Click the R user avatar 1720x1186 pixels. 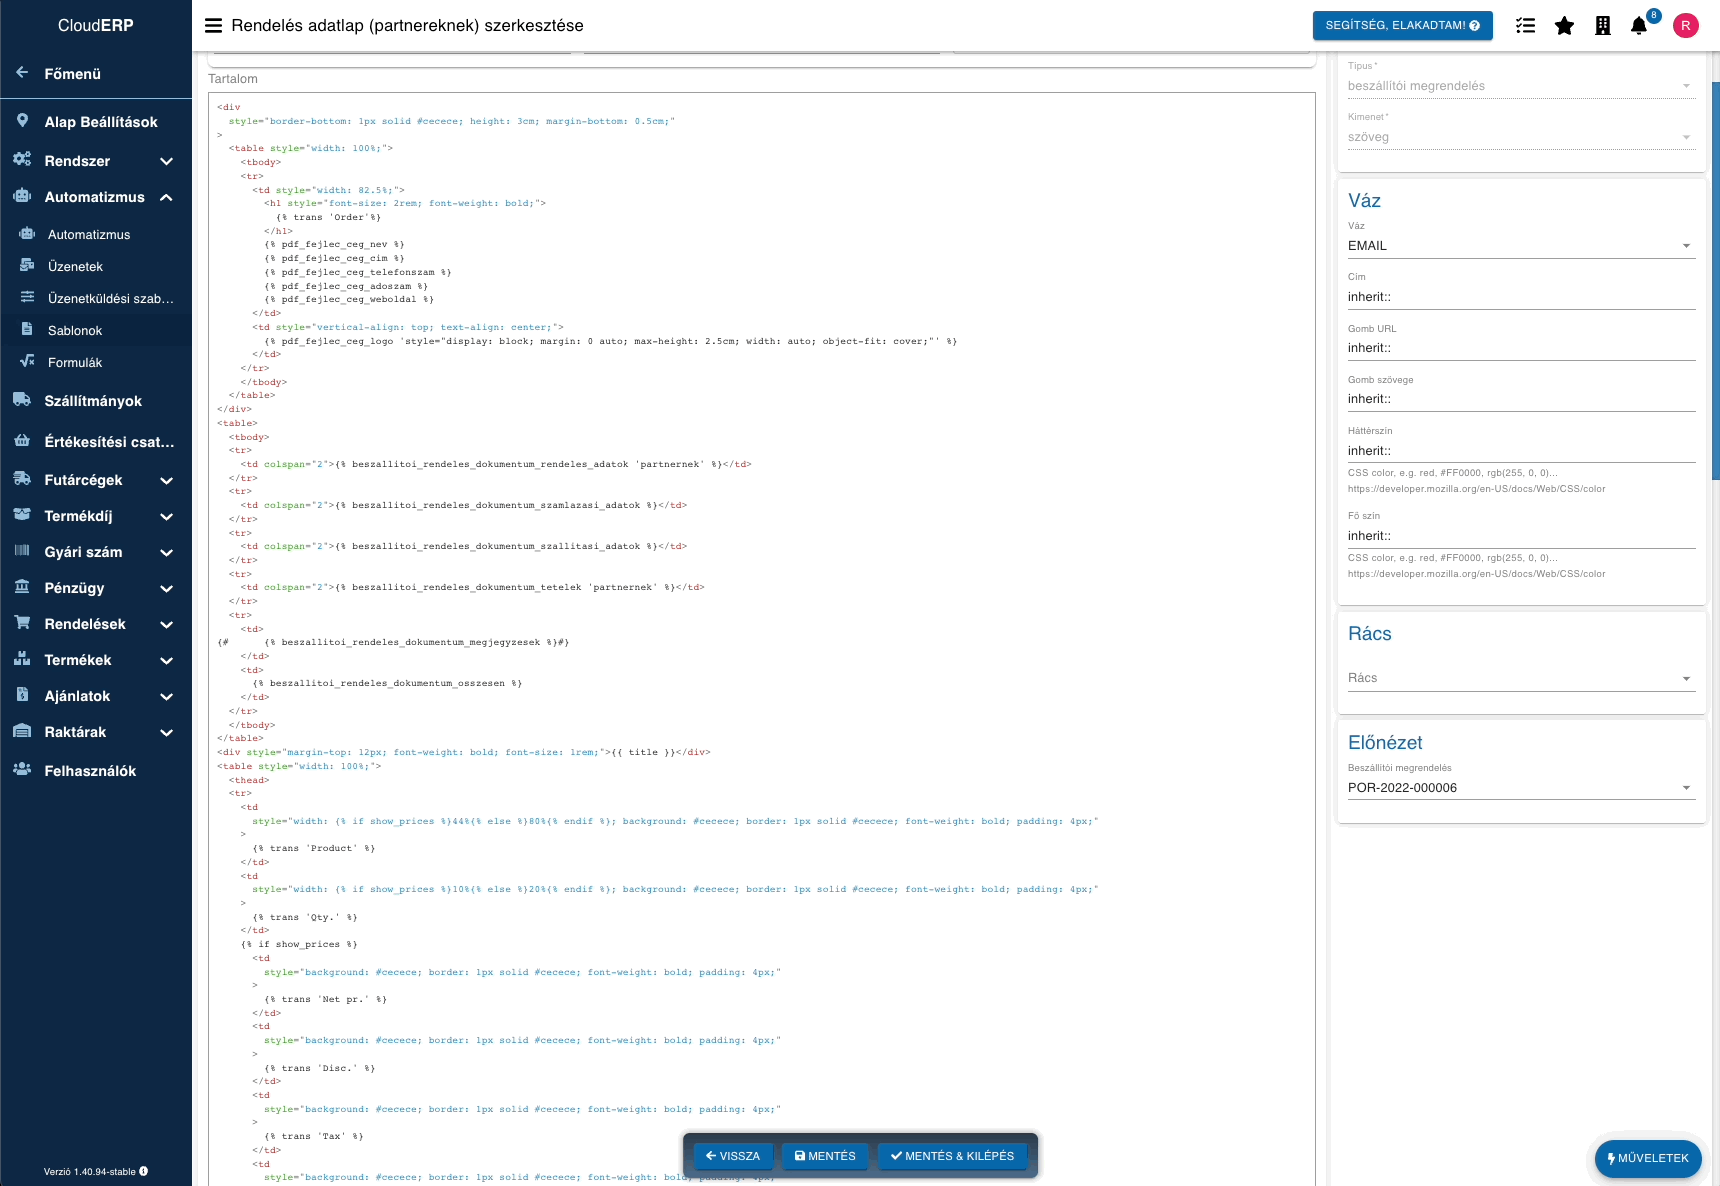click(x=1686, y=26)
